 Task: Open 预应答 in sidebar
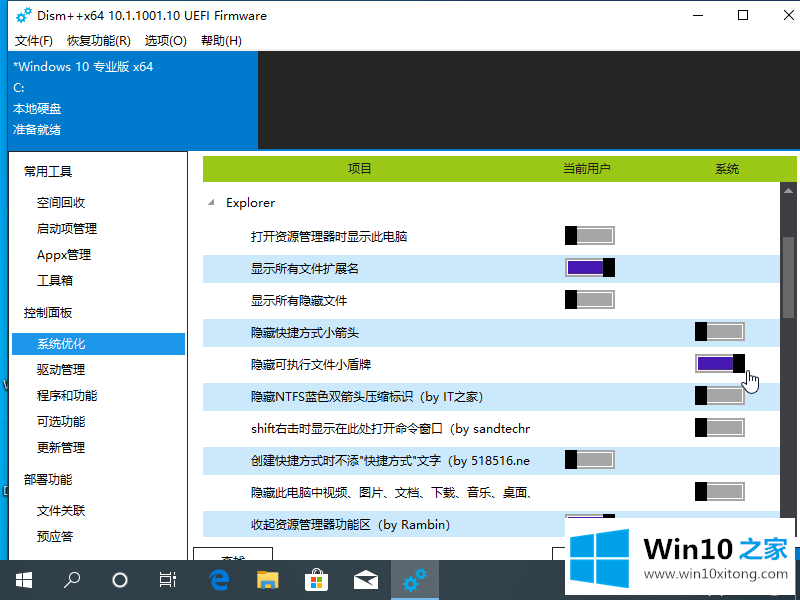click(x=55, y=537)
